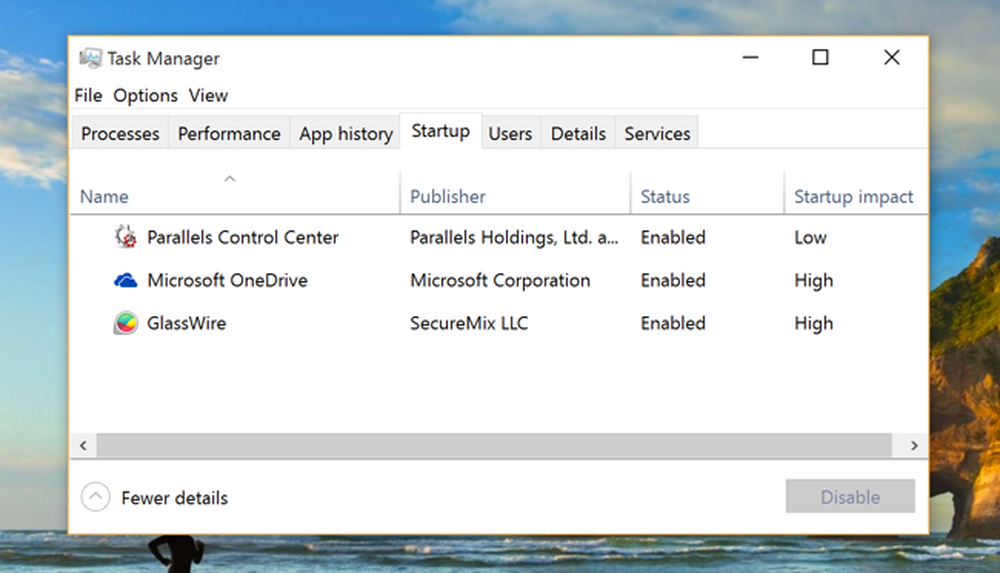Viewport: 1000px width, 573px height.
Task: Click the Parallels Holdings, Ltd. publisher cell
Action: (514, 237)
